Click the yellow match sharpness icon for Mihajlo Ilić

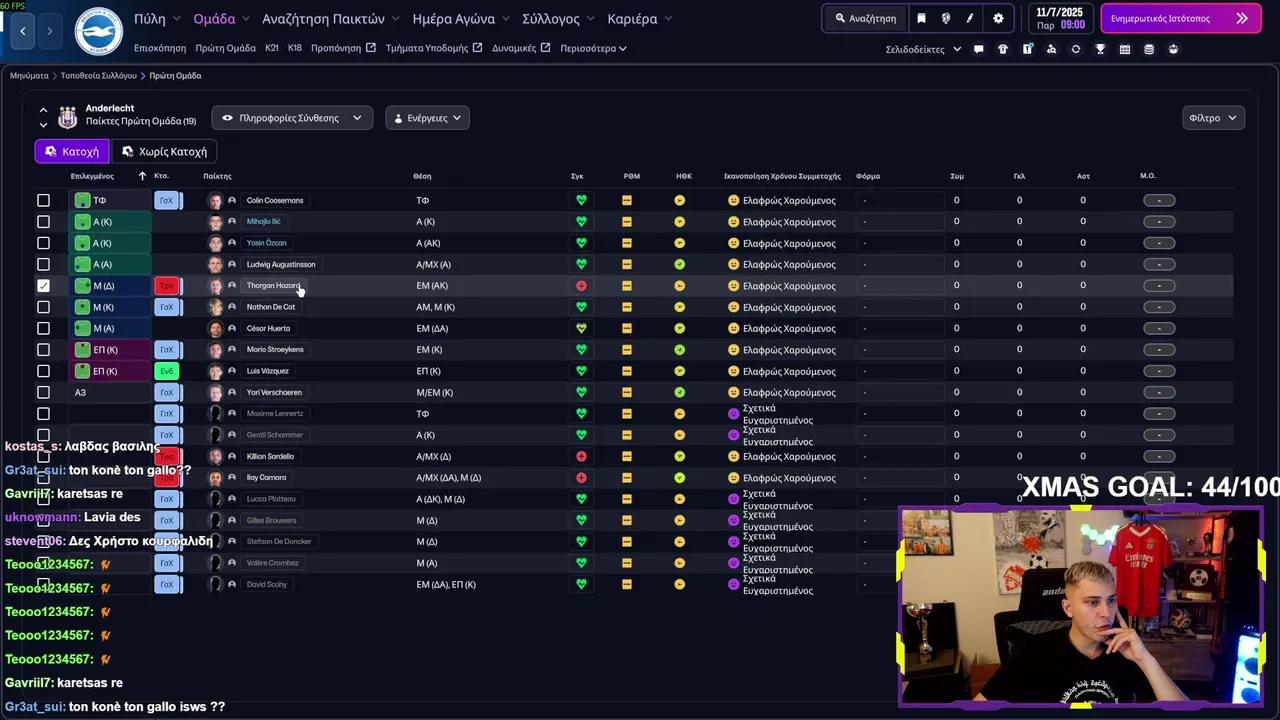[x=627, y=222]
